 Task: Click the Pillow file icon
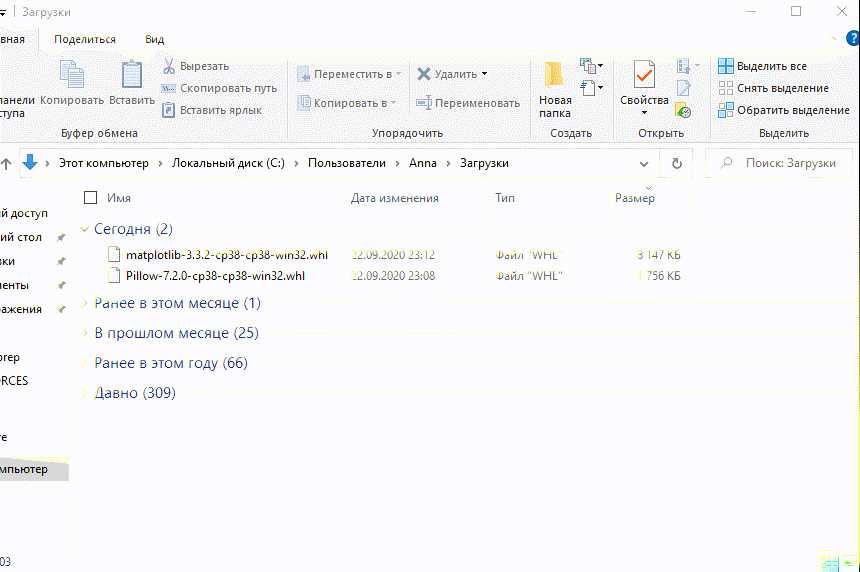point(114,275)
